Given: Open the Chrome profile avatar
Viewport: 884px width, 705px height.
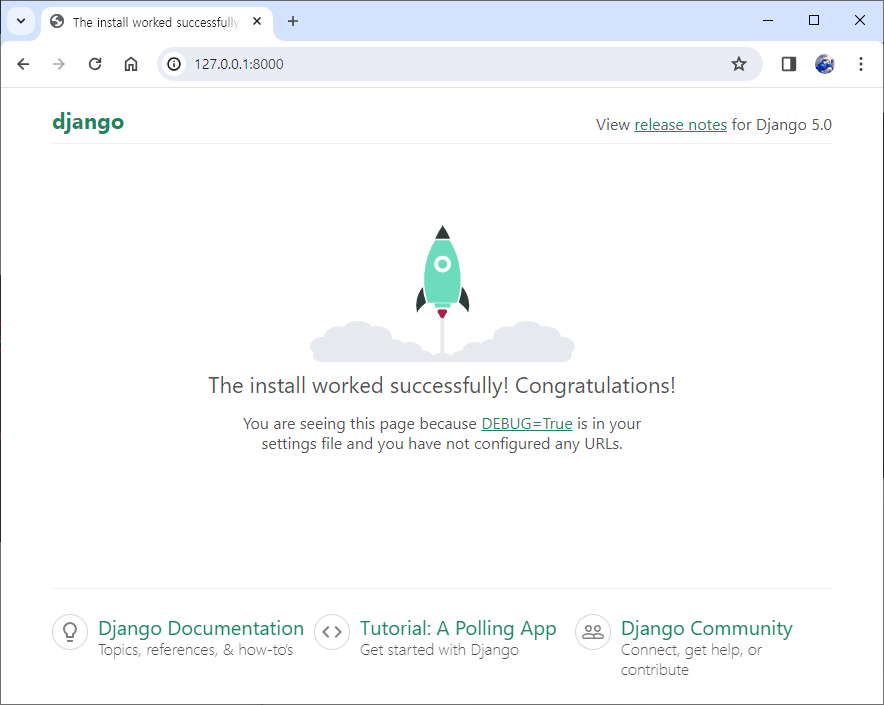Looking at the screenshot, I should click(x=824, y=64).
